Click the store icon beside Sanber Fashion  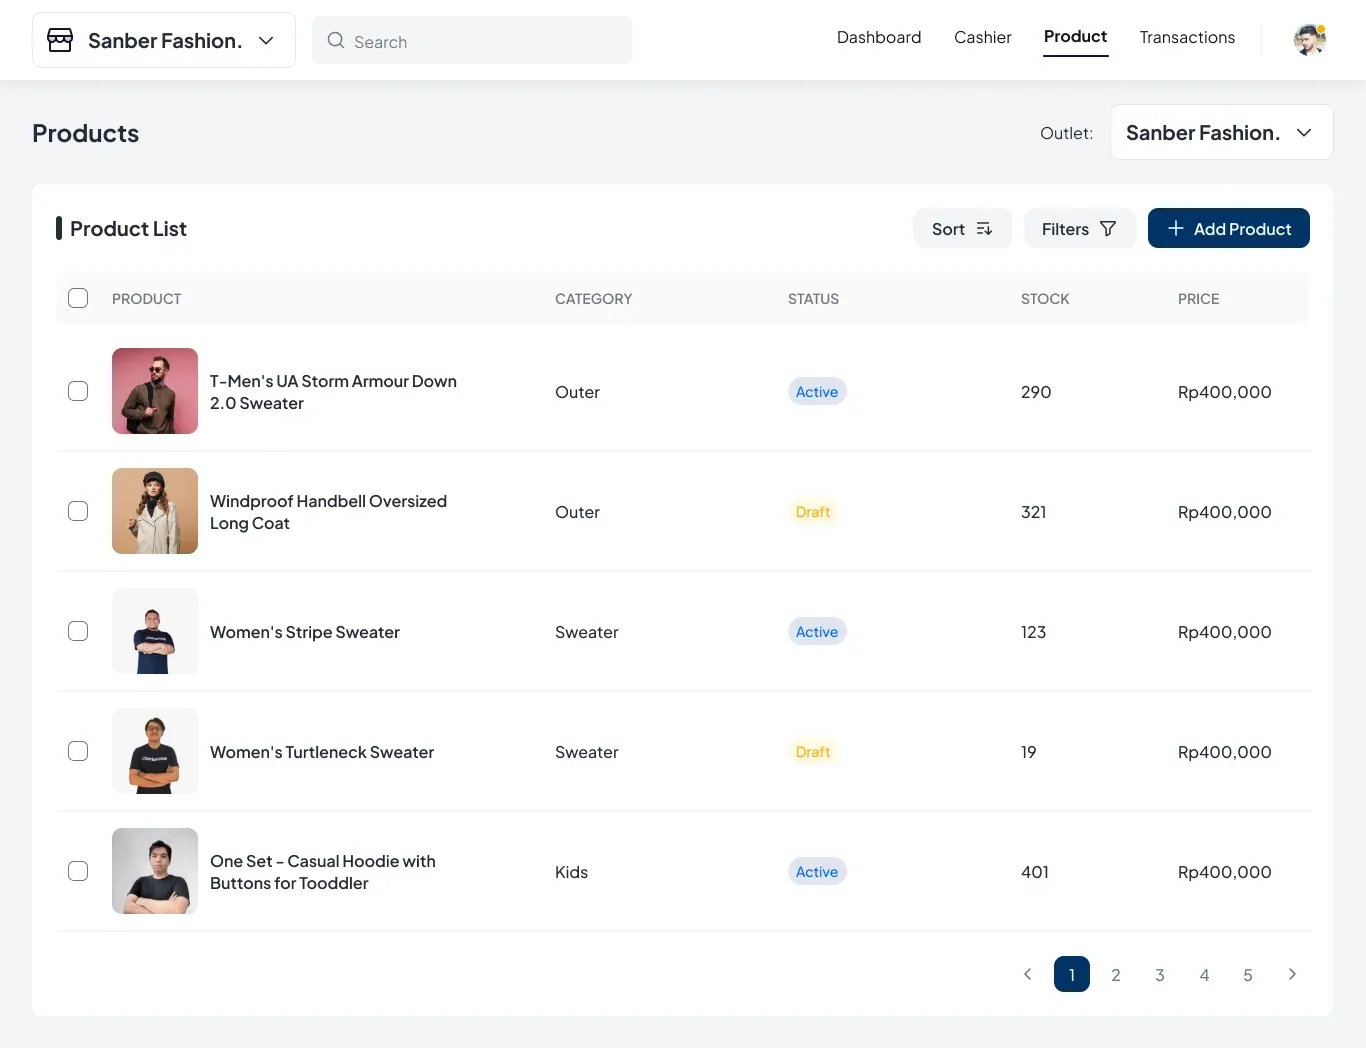coord(60,40)
